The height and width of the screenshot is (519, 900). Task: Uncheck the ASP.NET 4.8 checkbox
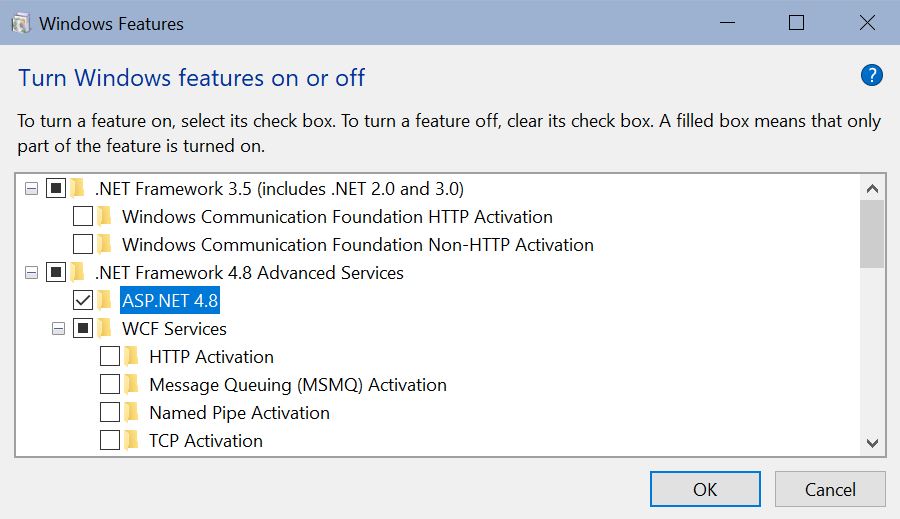tap(83, 300)
